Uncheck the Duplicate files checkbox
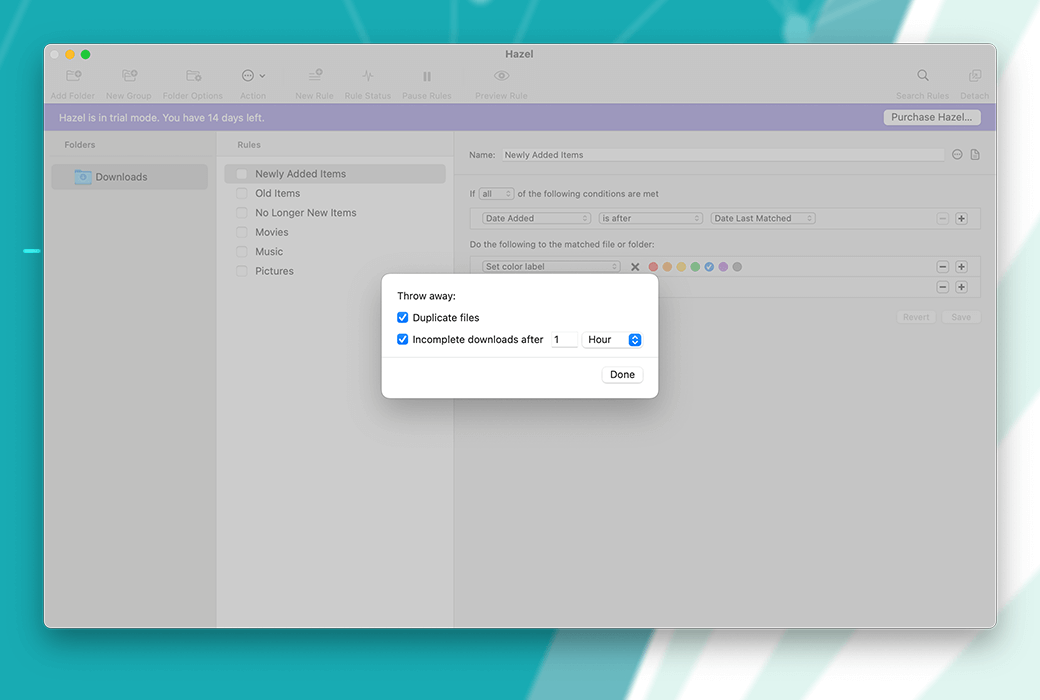The height and width of the screenshot is (700, 1040). pos(403,318)
